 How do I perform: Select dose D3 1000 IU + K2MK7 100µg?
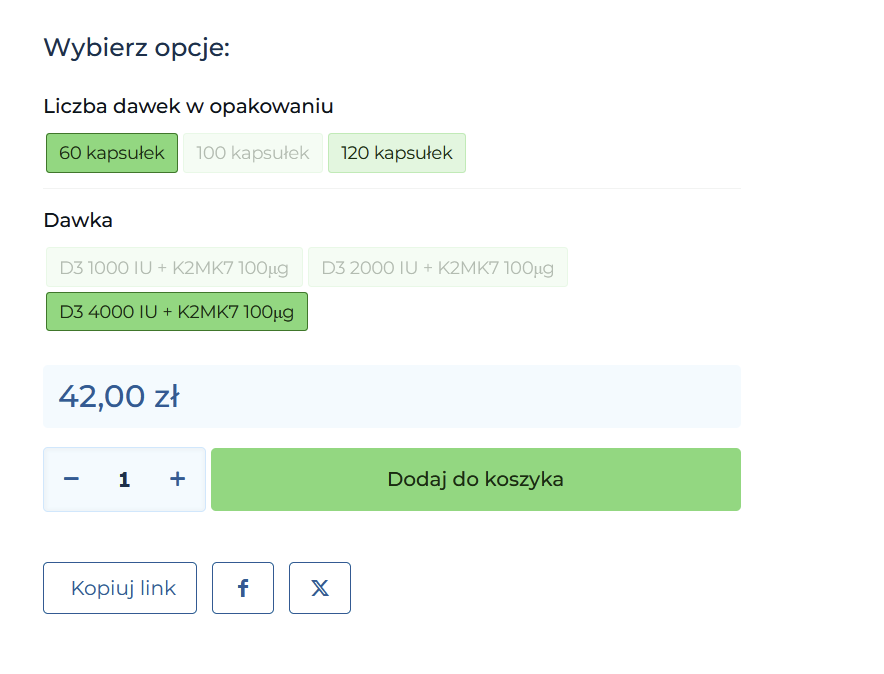coord(174,267)
